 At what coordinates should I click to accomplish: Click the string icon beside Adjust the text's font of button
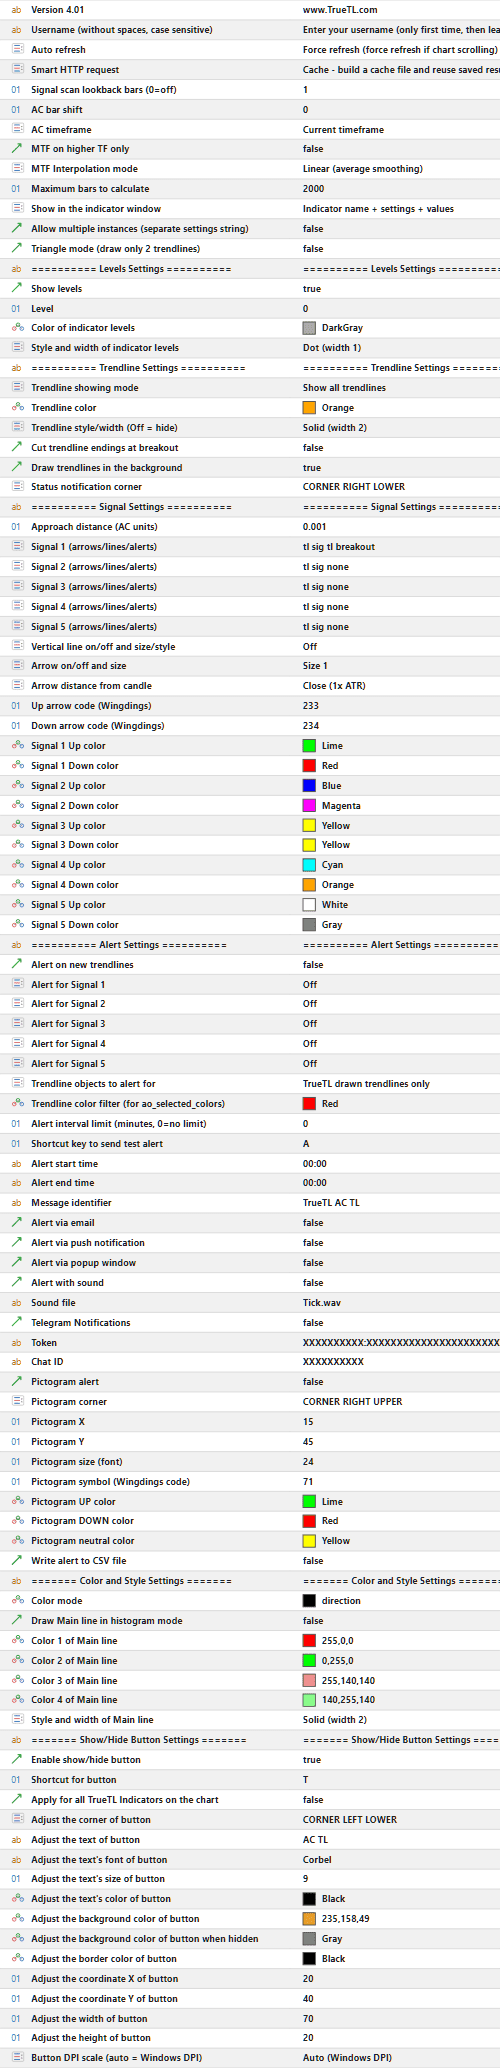point(16,1860)
